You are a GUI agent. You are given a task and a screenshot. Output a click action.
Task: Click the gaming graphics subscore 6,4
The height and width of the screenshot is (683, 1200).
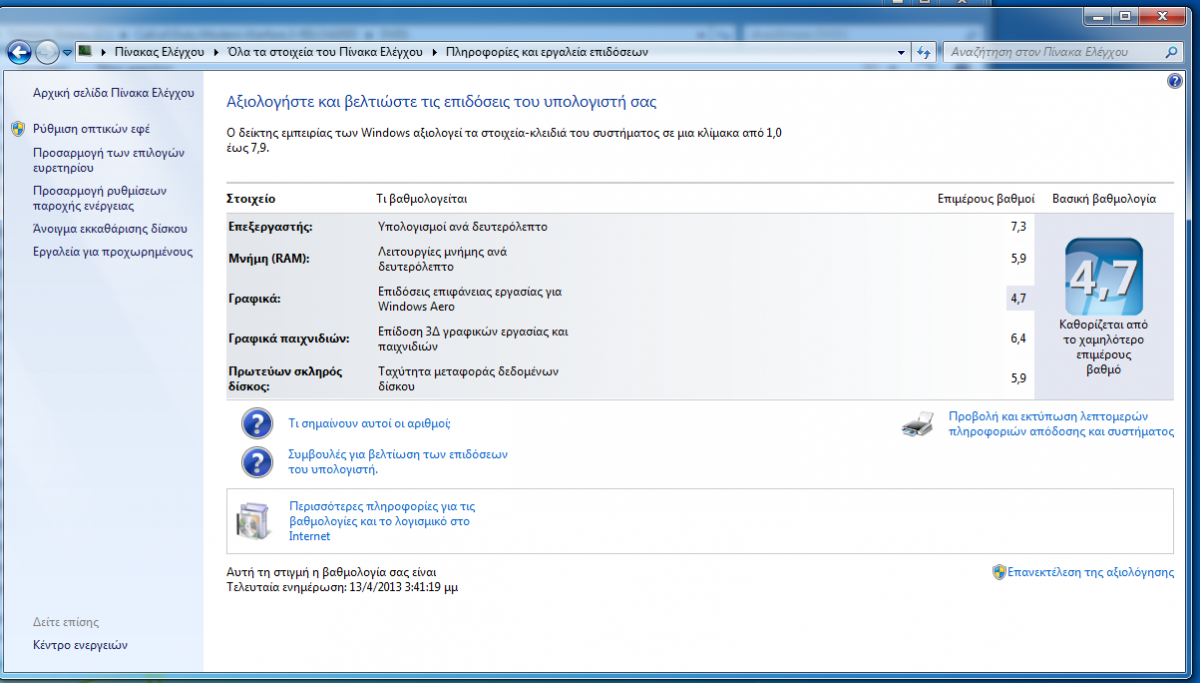[1018, 339]
